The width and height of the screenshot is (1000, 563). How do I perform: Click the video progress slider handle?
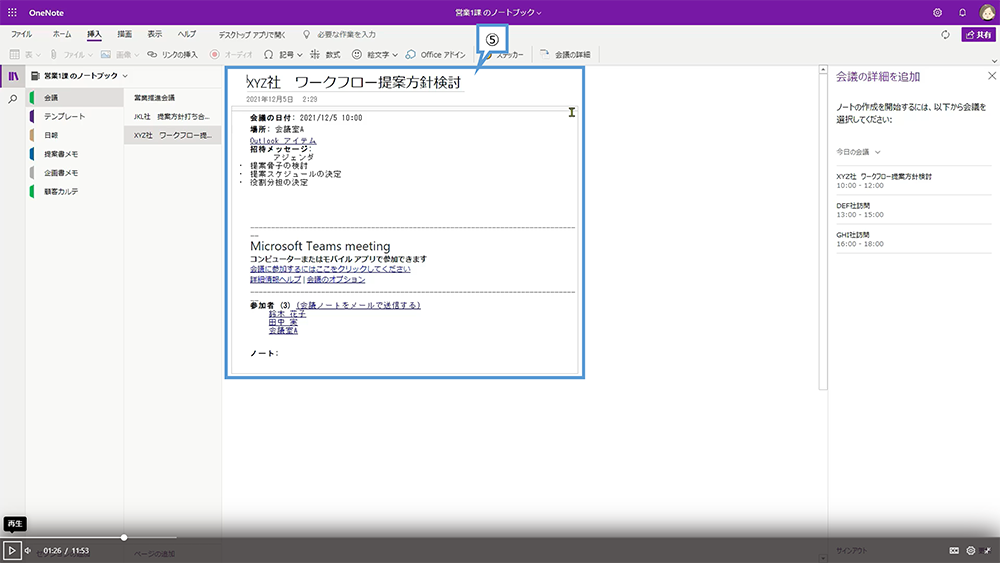(x=124, y=537)
